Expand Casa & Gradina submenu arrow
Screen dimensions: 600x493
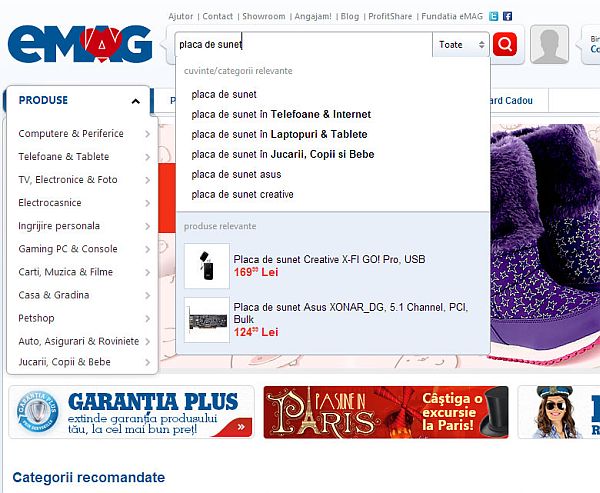pyautogui.click(x=147, y=295)
